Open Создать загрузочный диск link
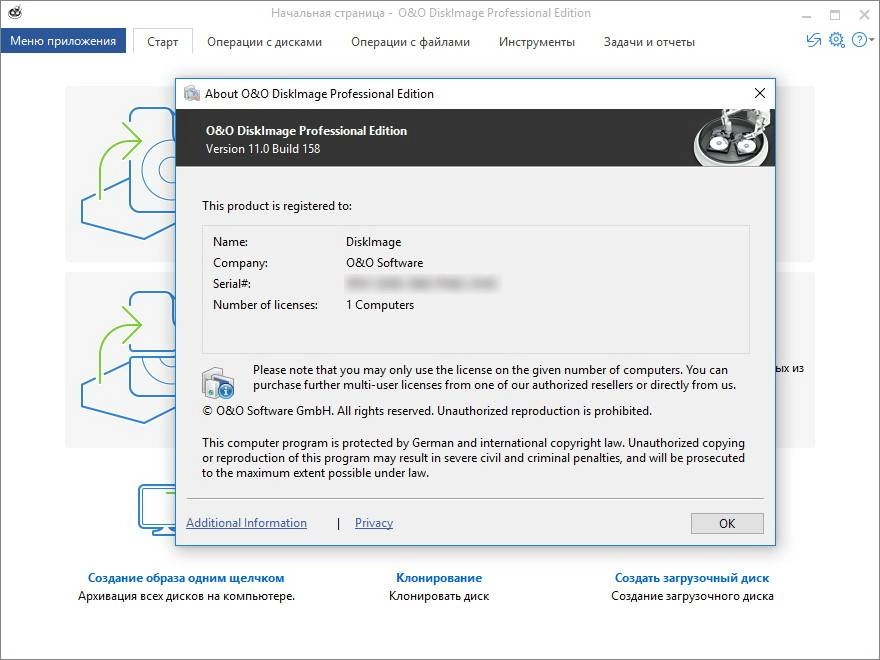The width and height of the screenshot is (880, 660). (692, 578)
